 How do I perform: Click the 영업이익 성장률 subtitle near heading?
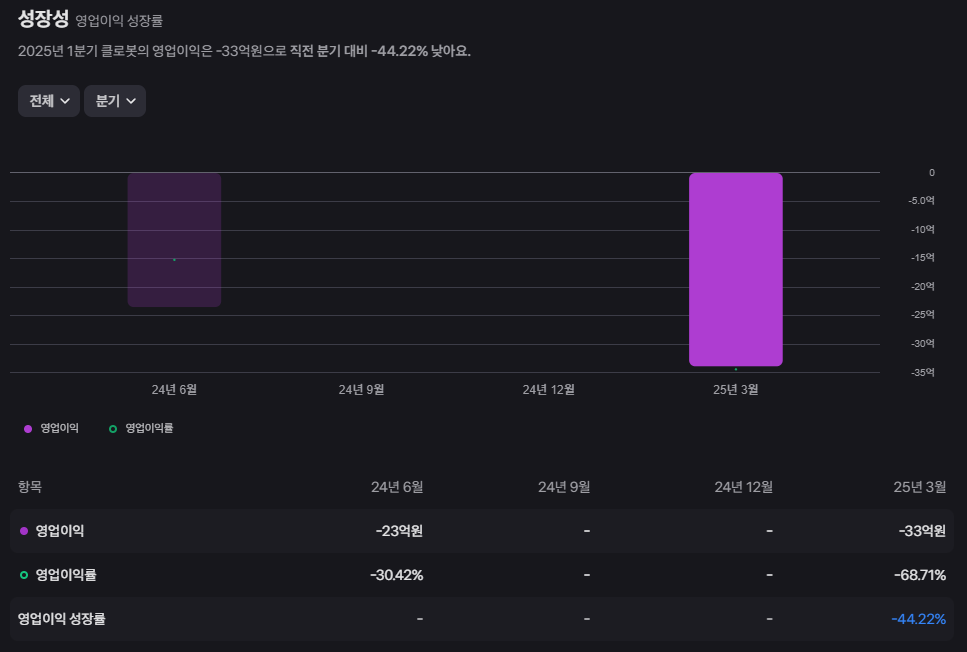[x=119, y=21]
